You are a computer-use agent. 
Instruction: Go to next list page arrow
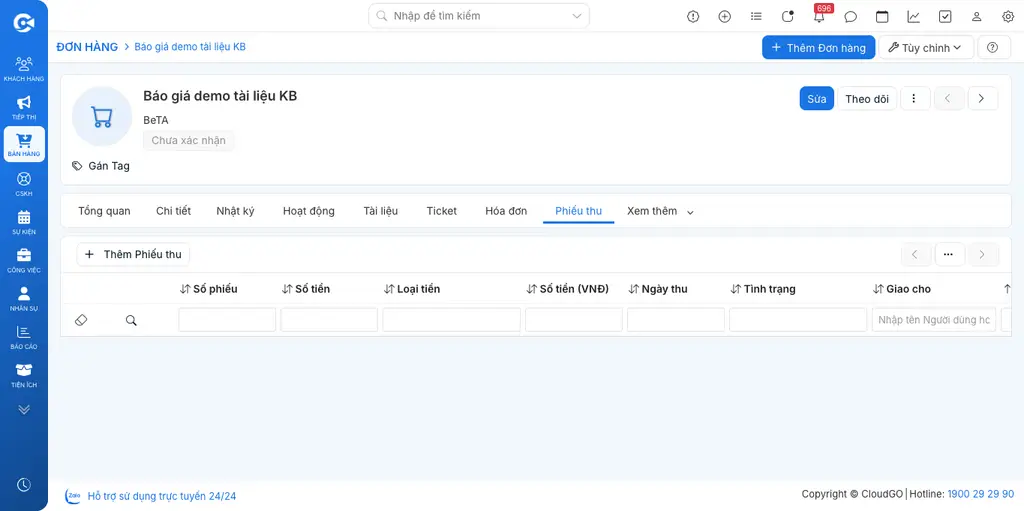click(982, 254)
